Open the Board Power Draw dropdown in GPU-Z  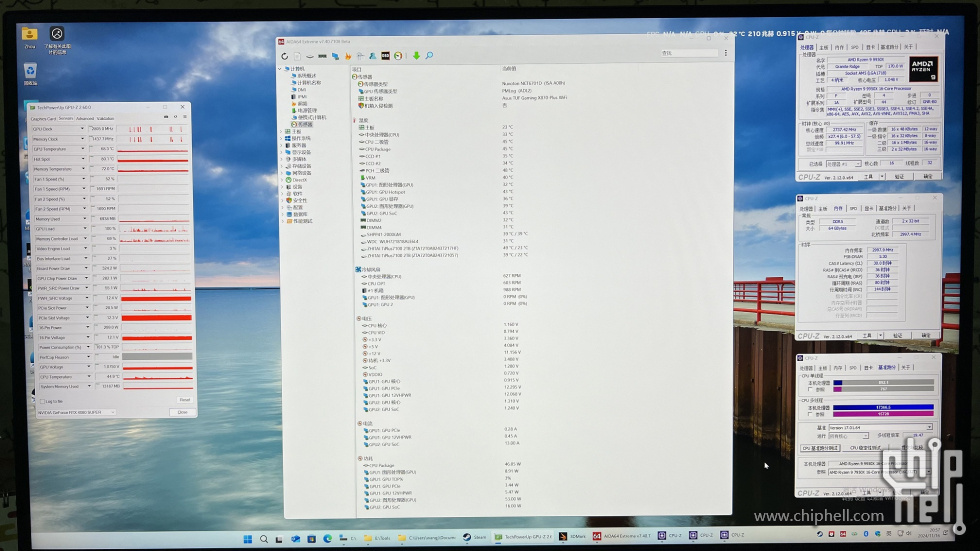point(86,268)
